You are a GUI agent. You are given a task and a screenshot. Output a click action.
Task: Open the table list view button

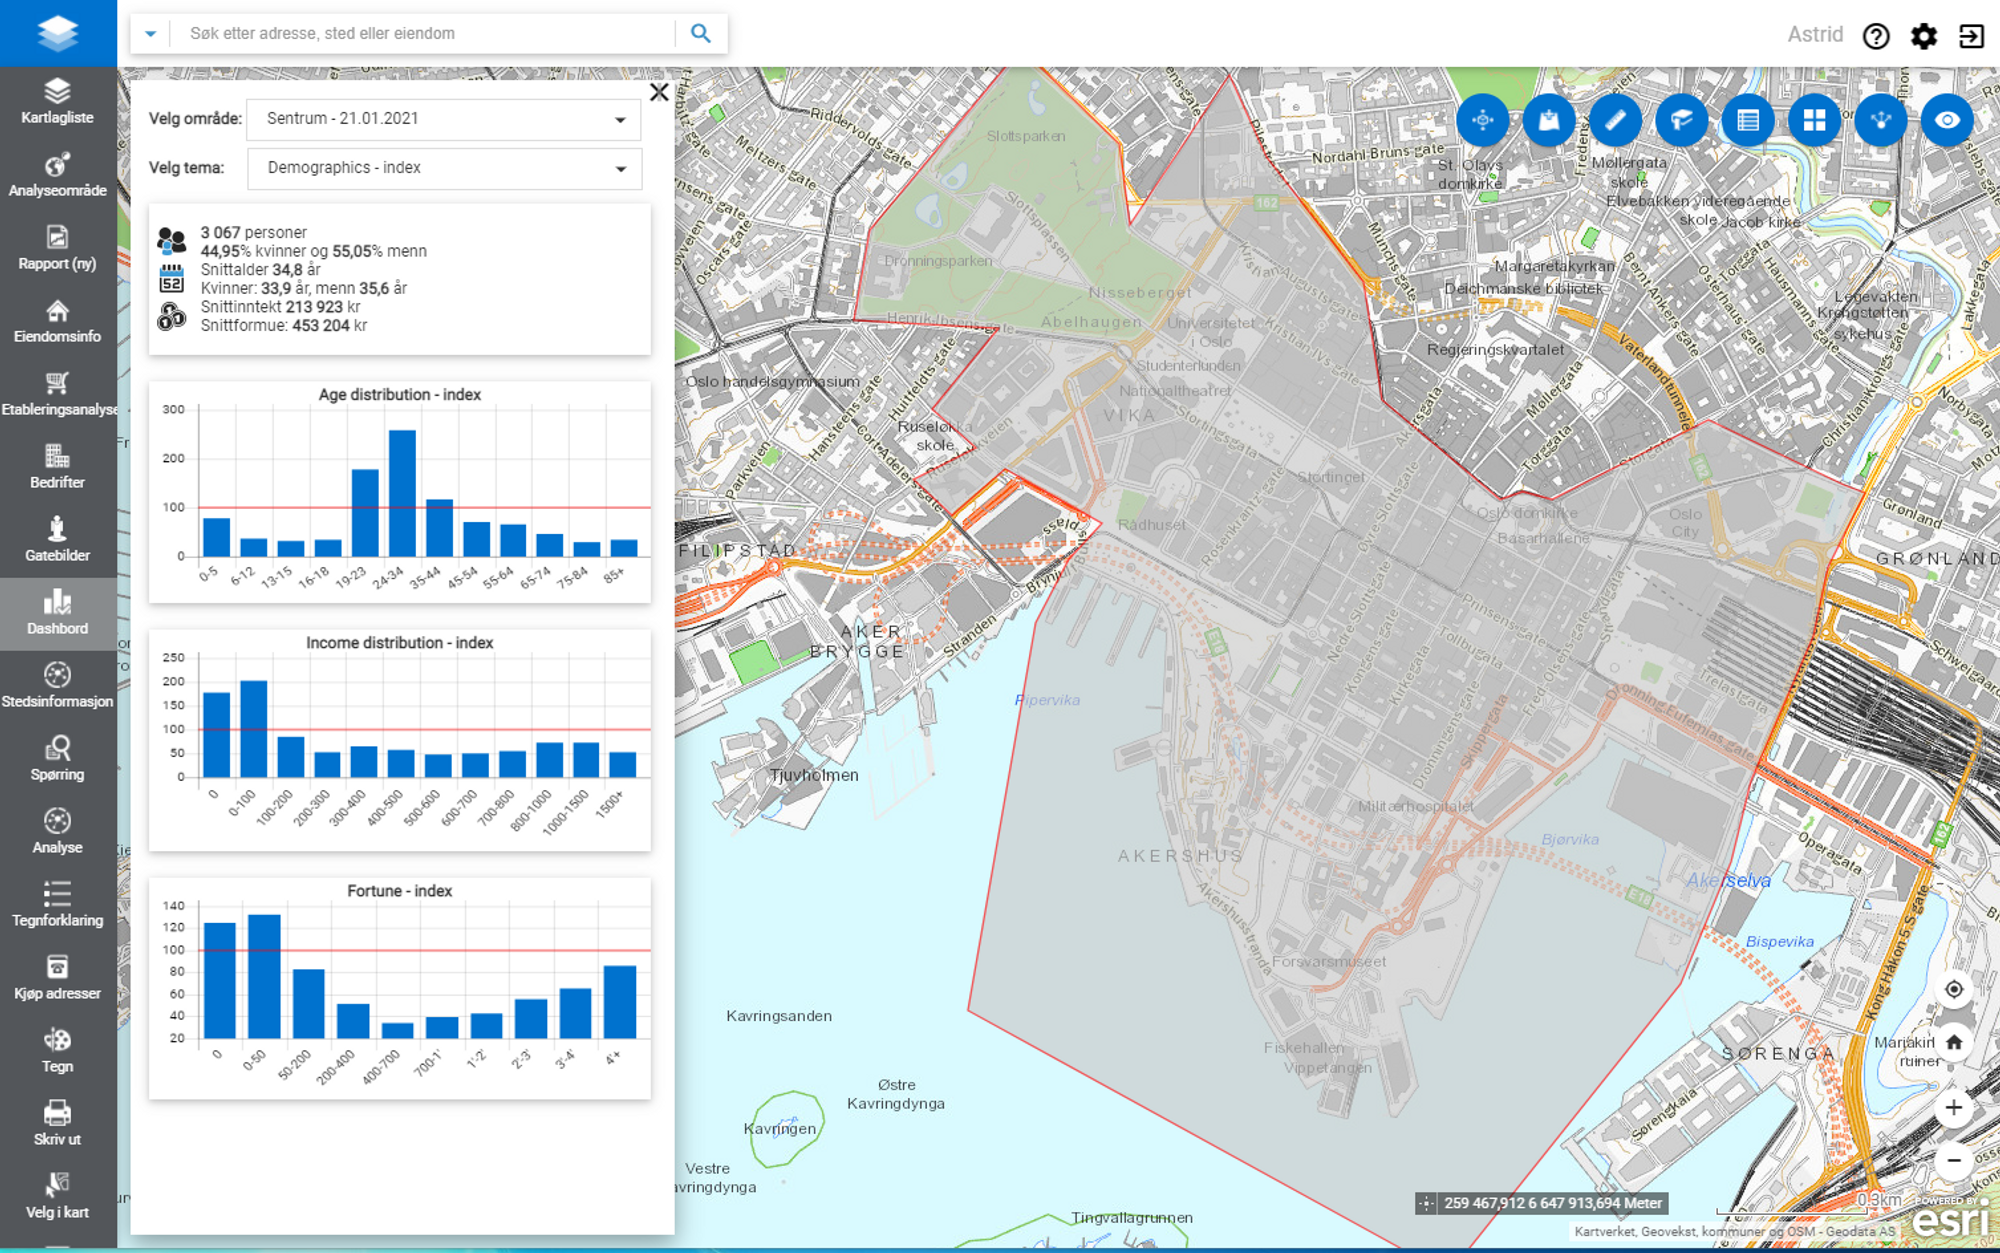coord(1748,121)
